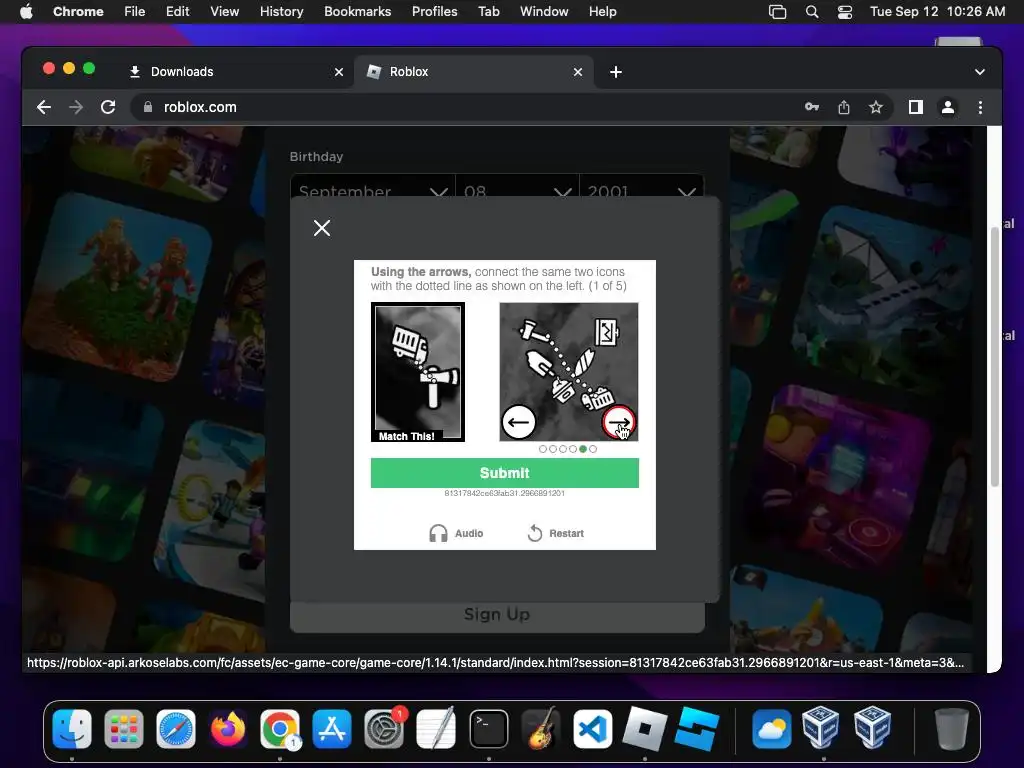Go forward with the browser forward arrow
This screenshot has height=768, width=1024.
click(76, 107)
